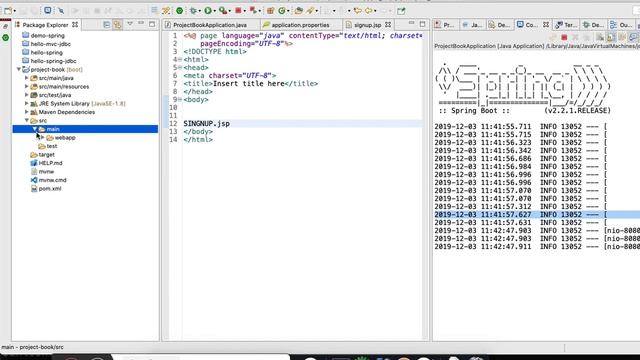Expand the webapp folder node
640x360 pixels.
pyautogui.click(x=42, y=138)
